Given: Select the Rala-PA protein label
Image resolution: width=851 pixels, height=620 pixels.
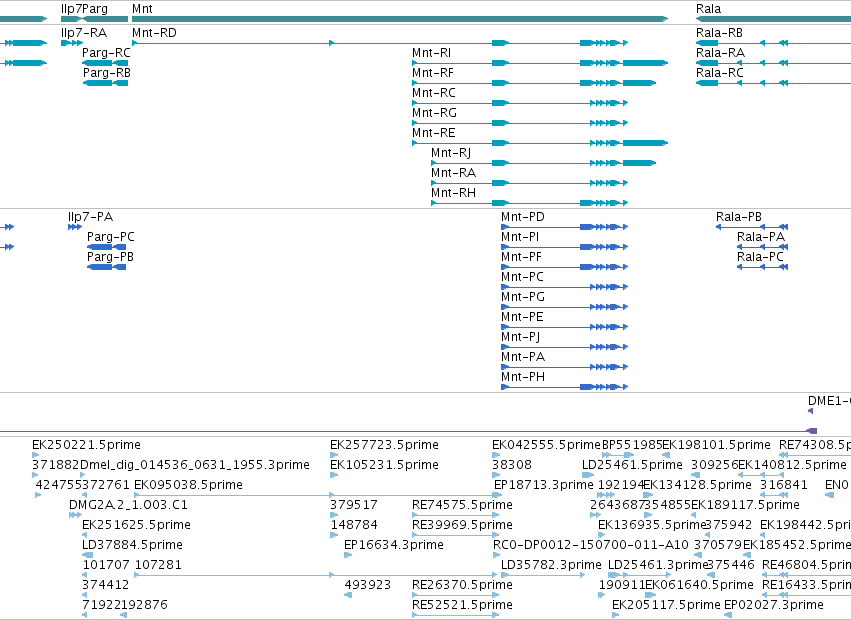Looking at the screenshot, I should coord(761,237).
